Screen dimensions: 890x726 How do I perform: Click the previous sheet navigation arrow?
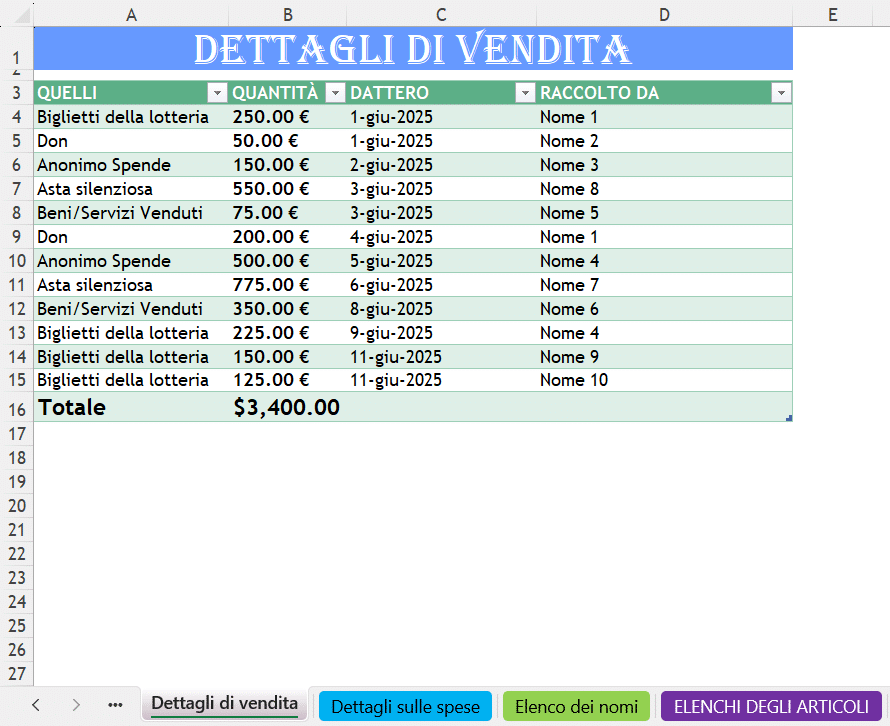point(37,704)
